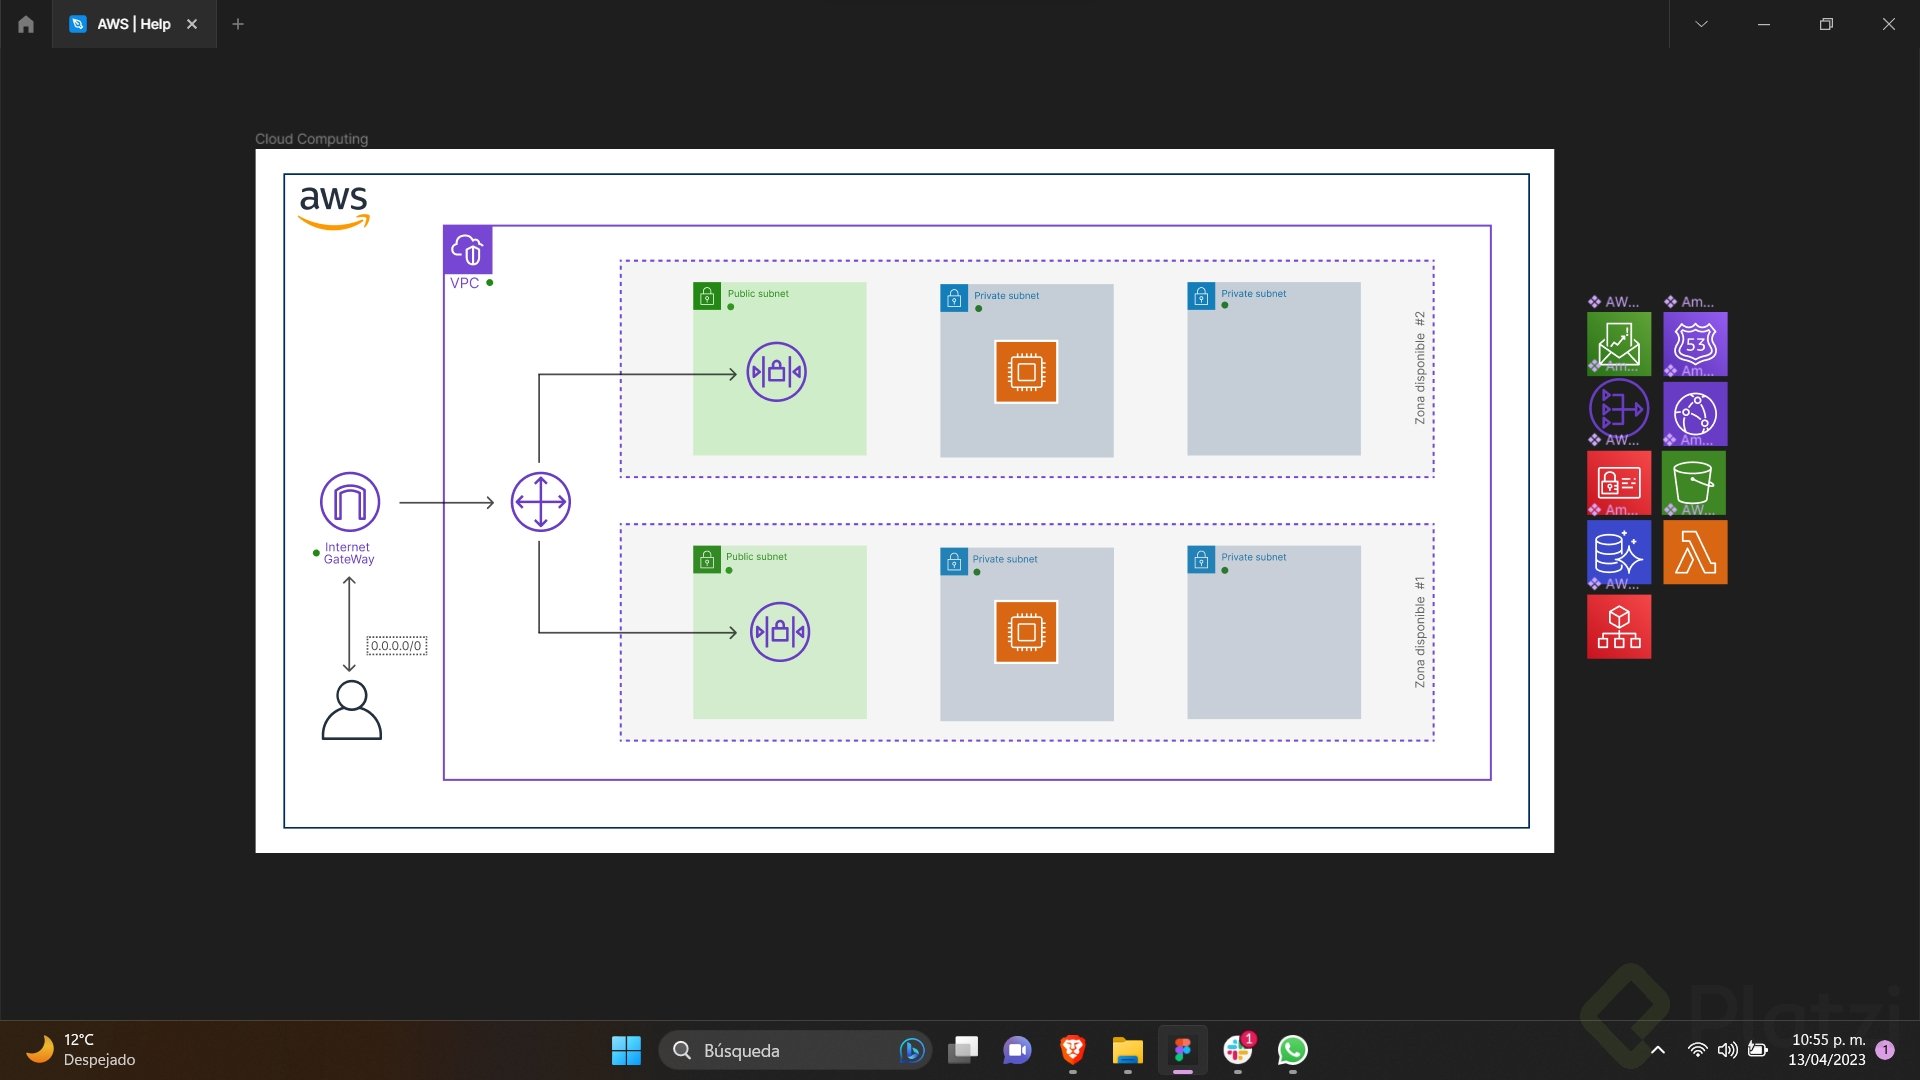Switch to AWS | Help tab
The height and width of the screenshot is (1080, 1920).
coord(133,24)
